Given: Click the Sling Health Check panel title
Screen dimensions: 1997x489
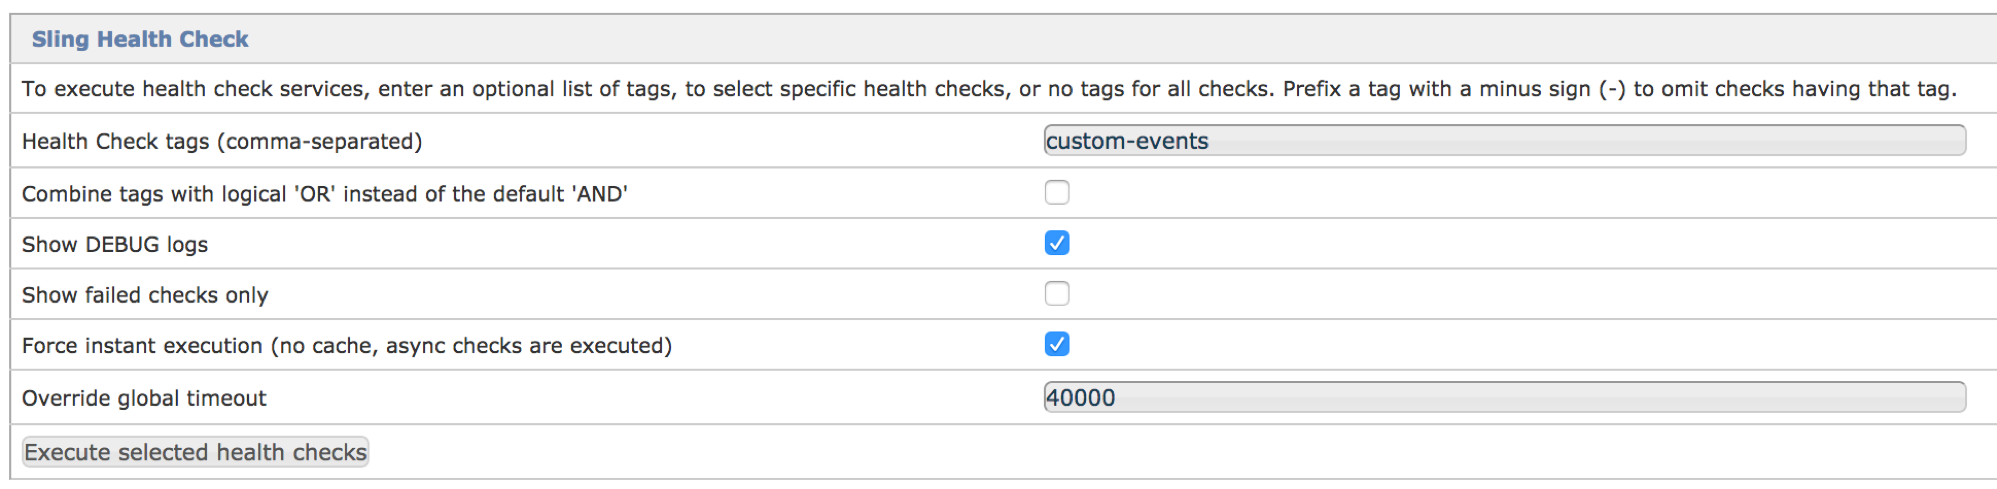Looking at the screenshot, I should coord(140,39).
